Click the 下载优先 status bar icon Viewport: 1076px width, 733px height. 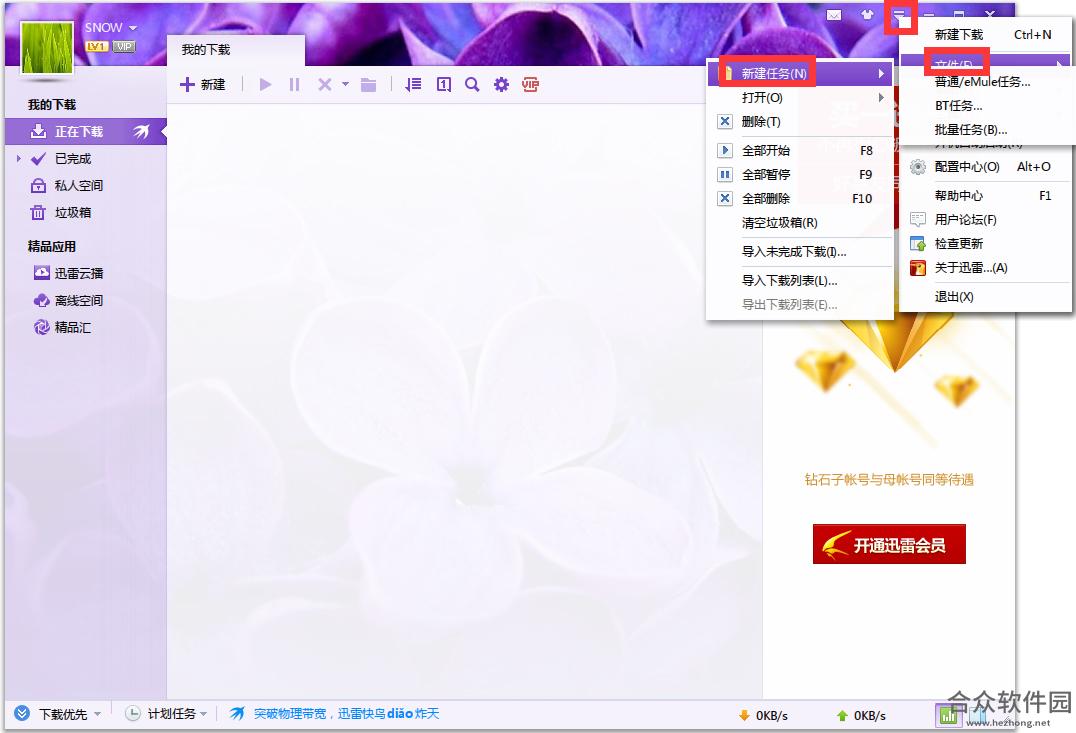pyautogui.click(x=22, y=714)
